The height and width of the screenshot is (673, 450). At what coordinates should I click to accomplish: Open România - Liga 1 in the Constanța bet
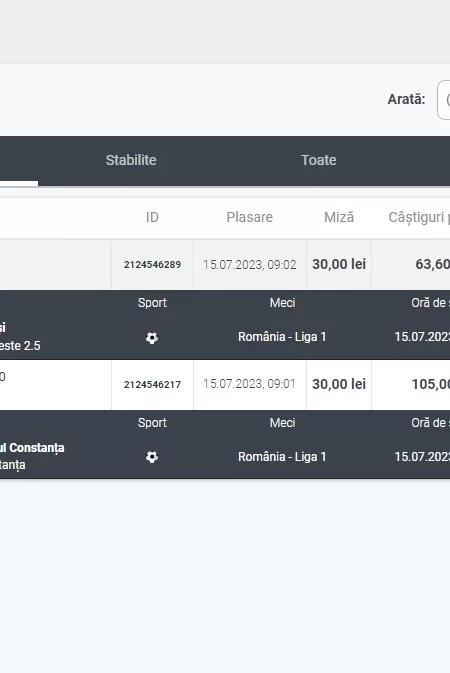(x=282, y=457)
